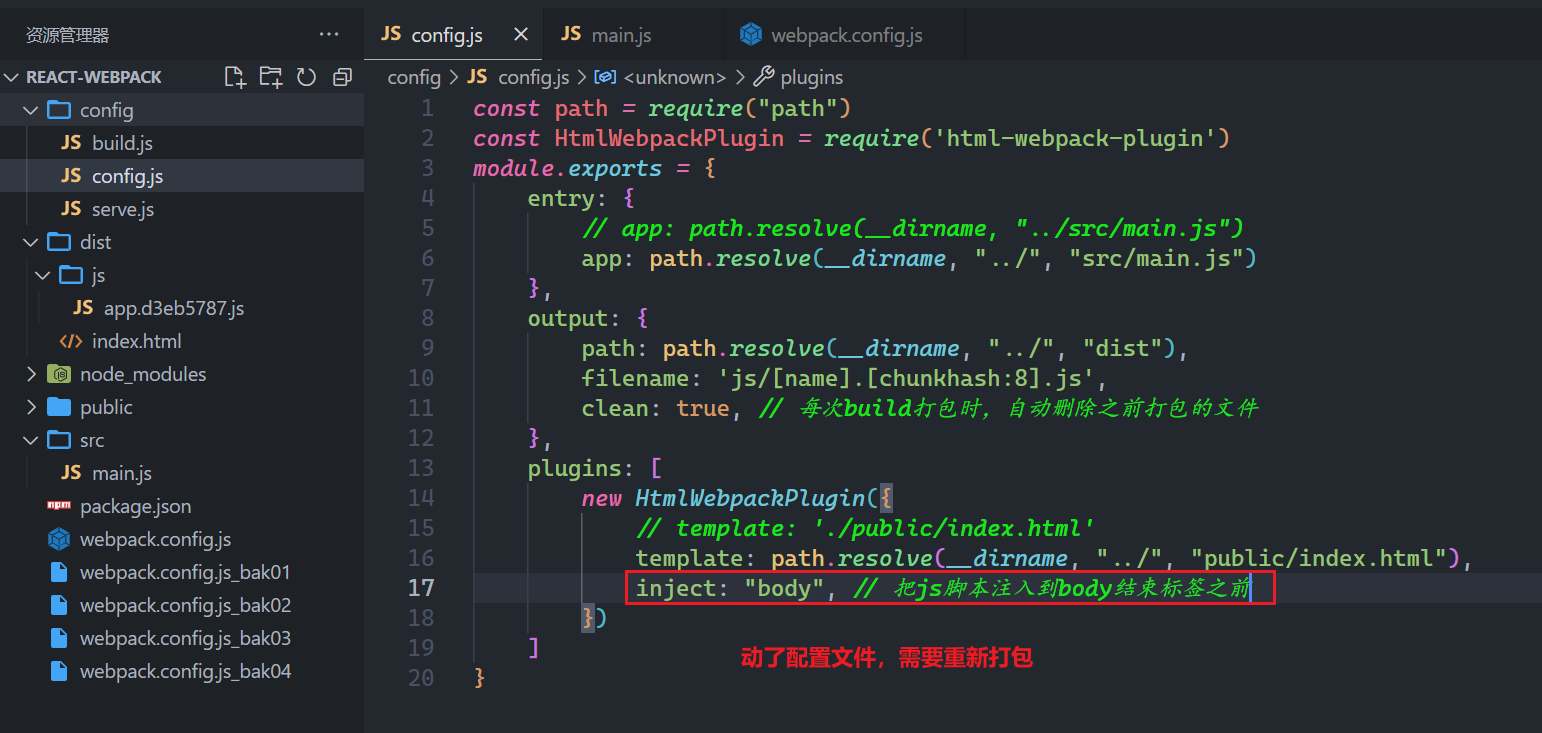Click the webpack icon on webpack.config.js tab

751,35
